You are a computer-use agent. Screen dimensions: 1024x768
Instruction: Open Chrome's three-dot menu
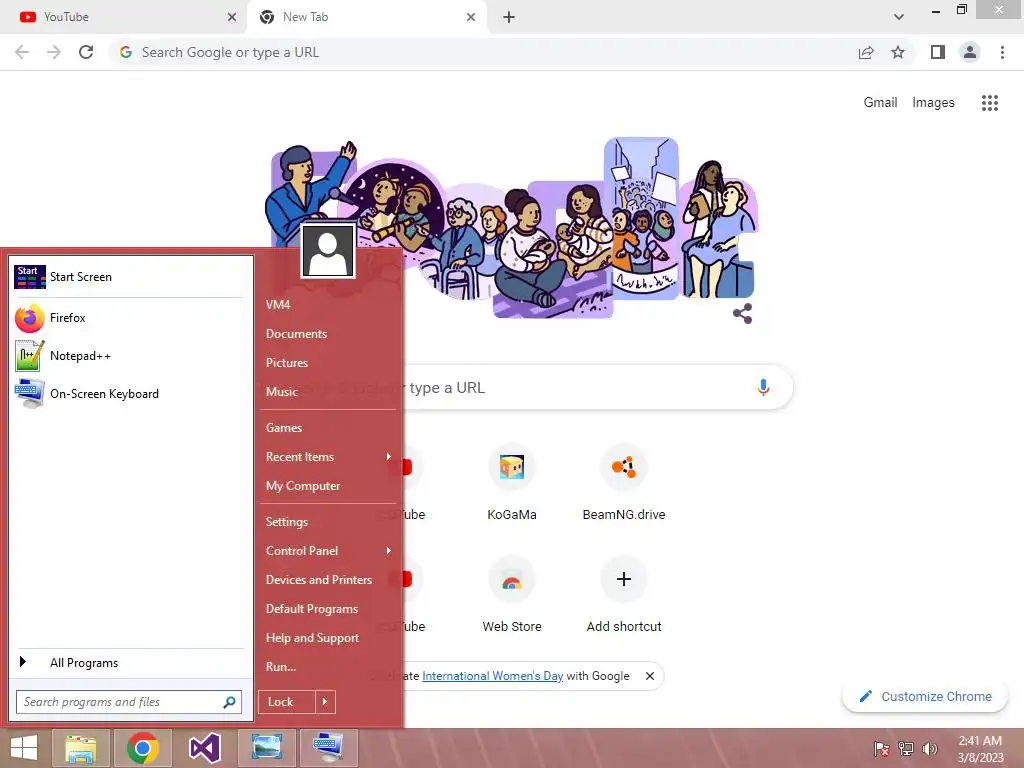coord(1002,52)
